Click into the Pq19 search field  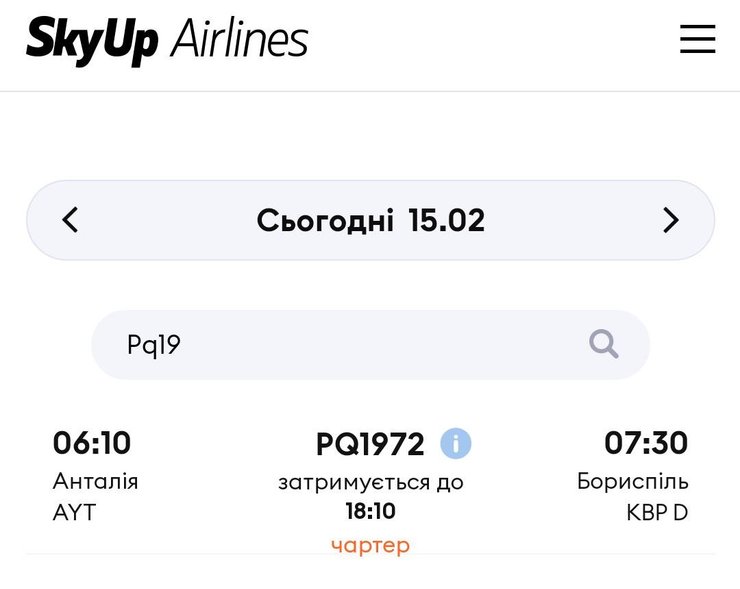point(340,345)
